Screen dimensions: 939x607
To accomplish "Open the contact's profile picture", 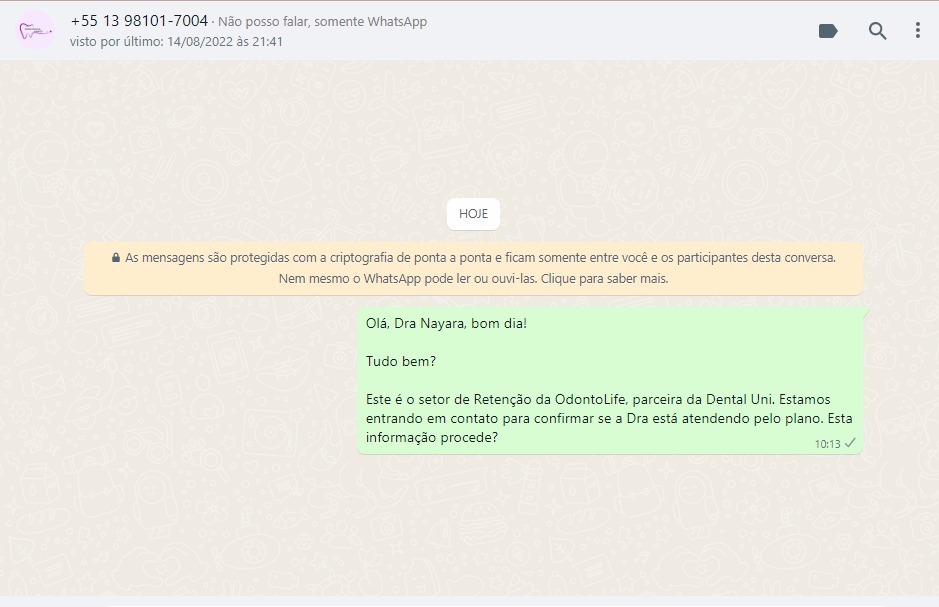I will pos(35,30).
